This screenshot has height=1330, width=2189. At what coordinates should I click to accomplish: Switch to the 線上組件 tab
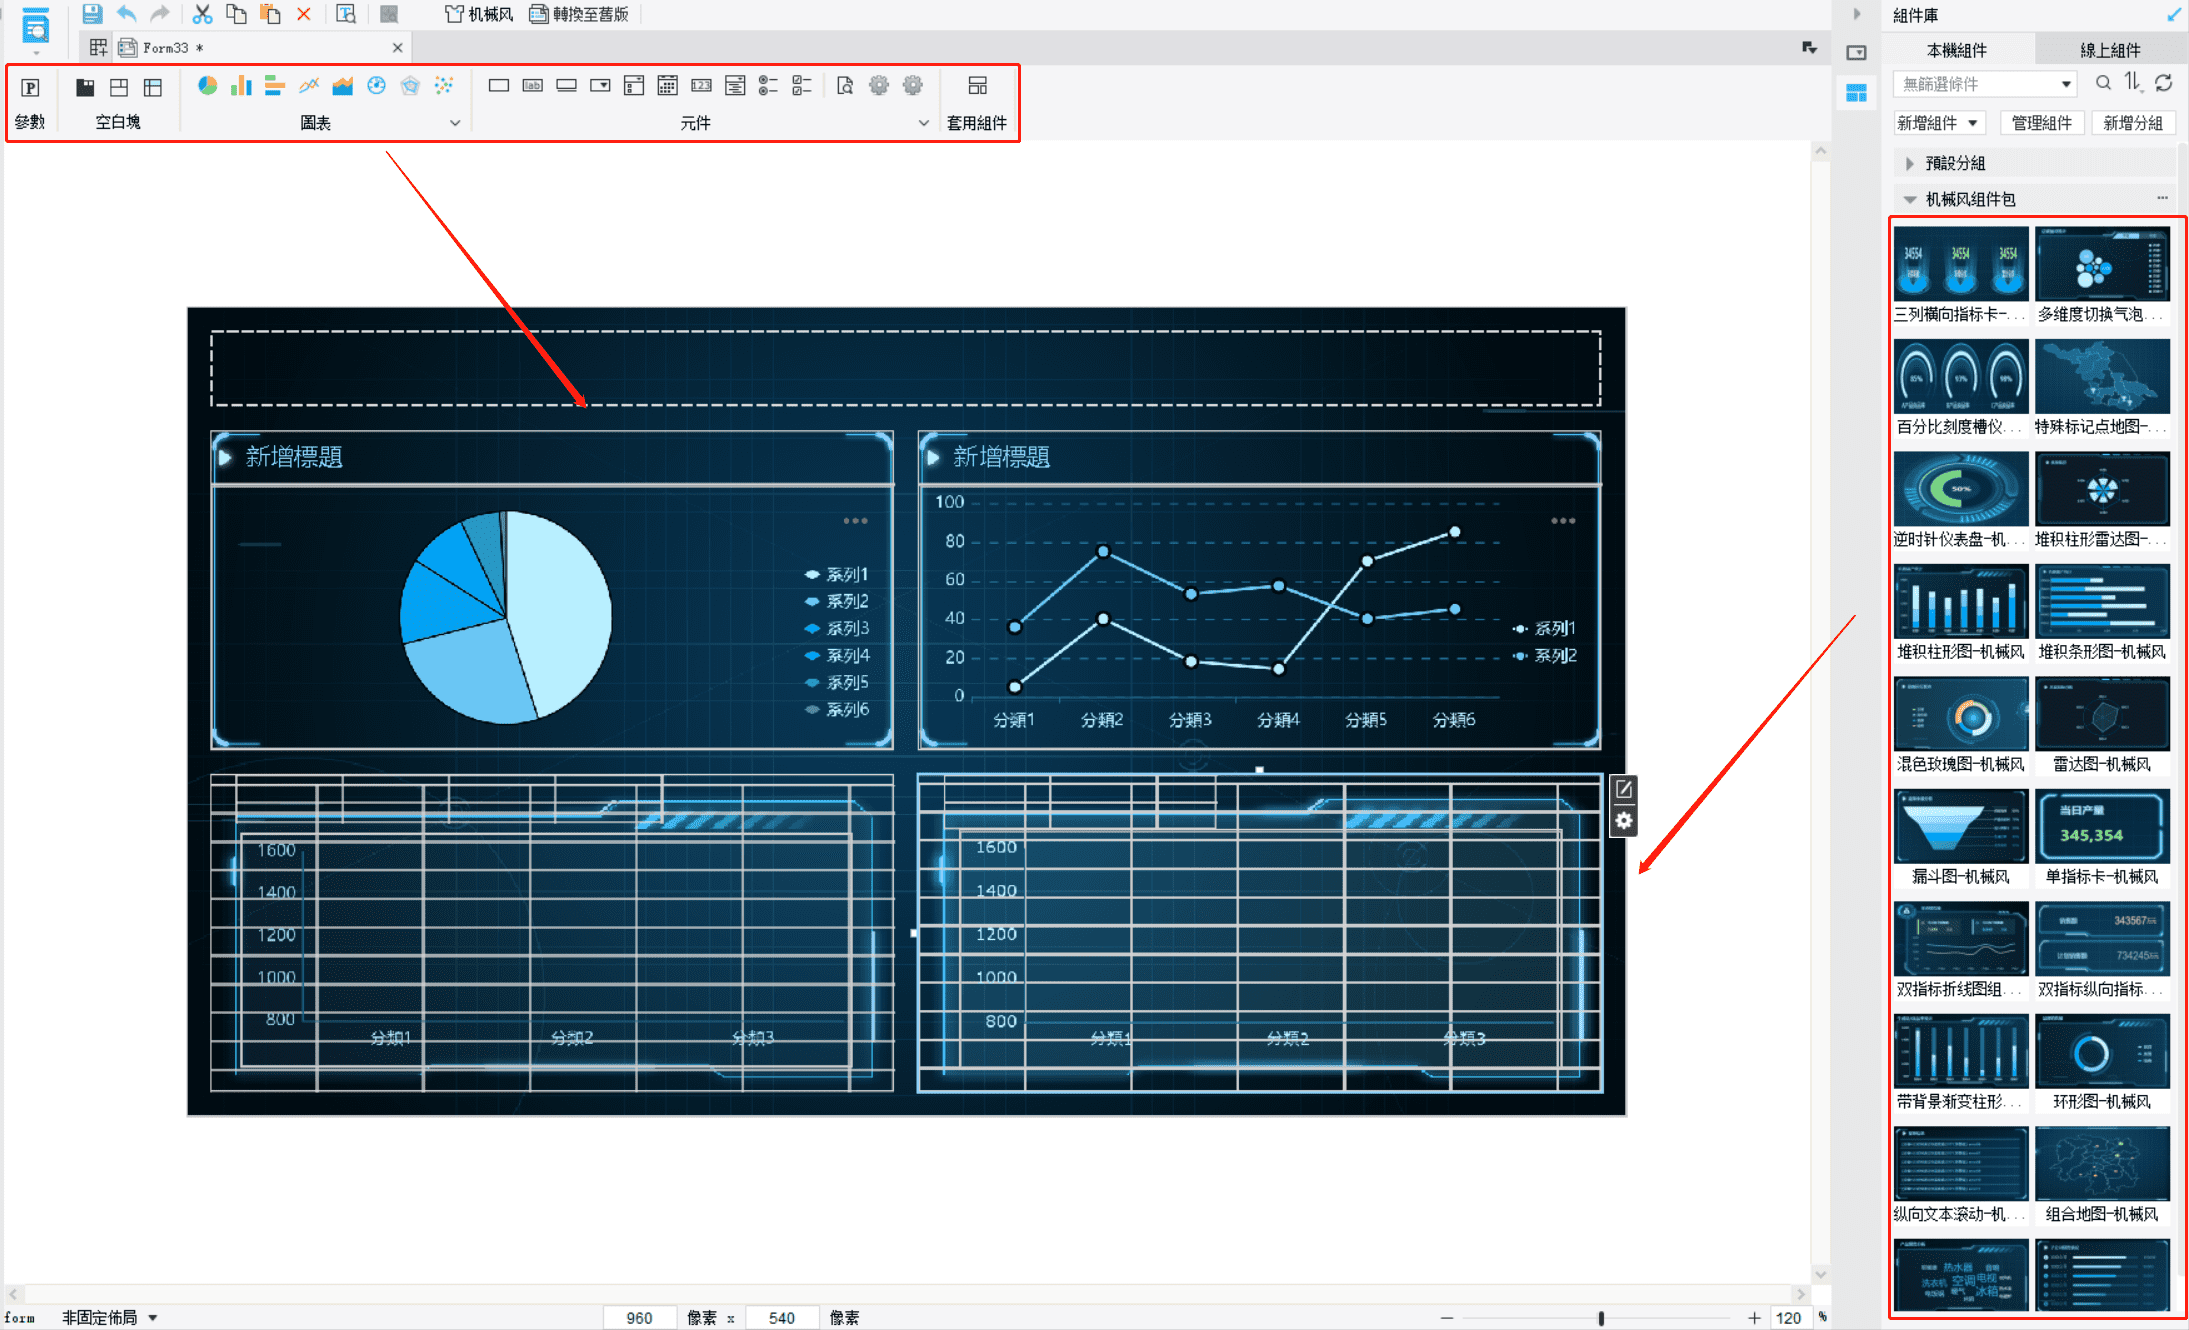coord(2110,50)
